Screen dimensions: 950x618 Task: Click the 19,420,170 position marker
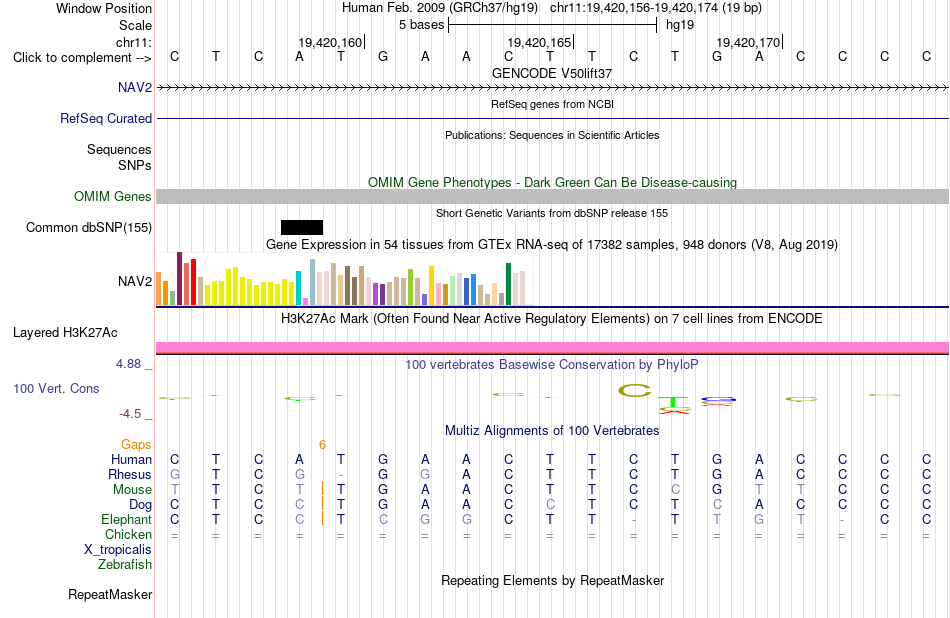tap(748, 42)
